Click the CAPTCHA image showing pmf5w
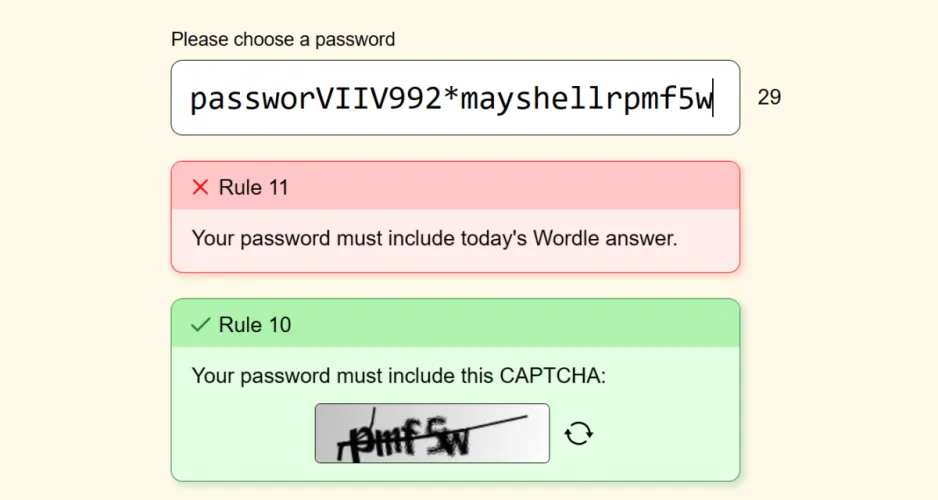This screenshot has width=938, height=500. click(432, 433)
